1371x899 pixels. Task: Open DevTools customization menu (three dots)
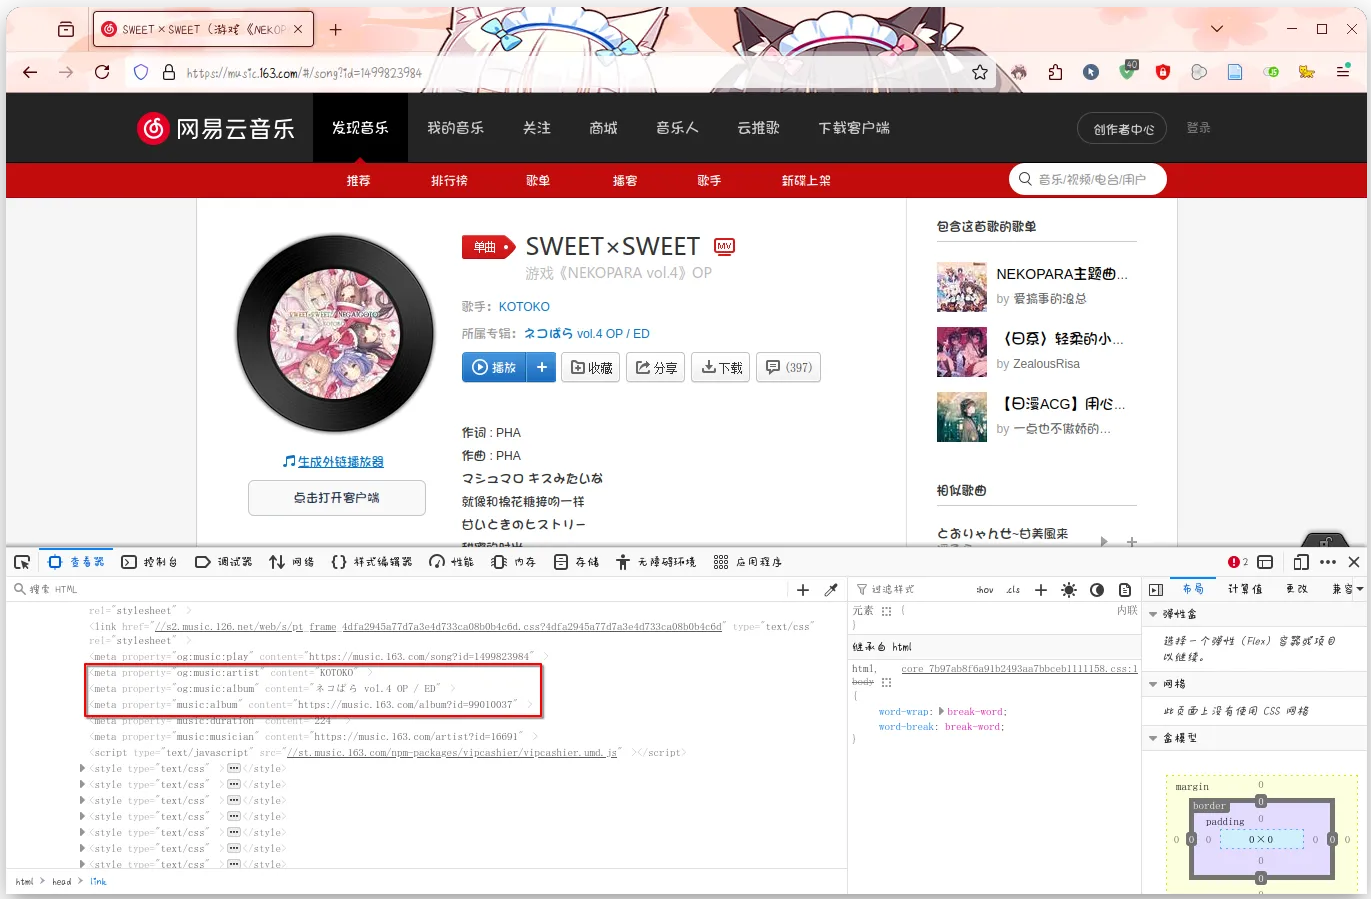click(x=1327, y=561)
